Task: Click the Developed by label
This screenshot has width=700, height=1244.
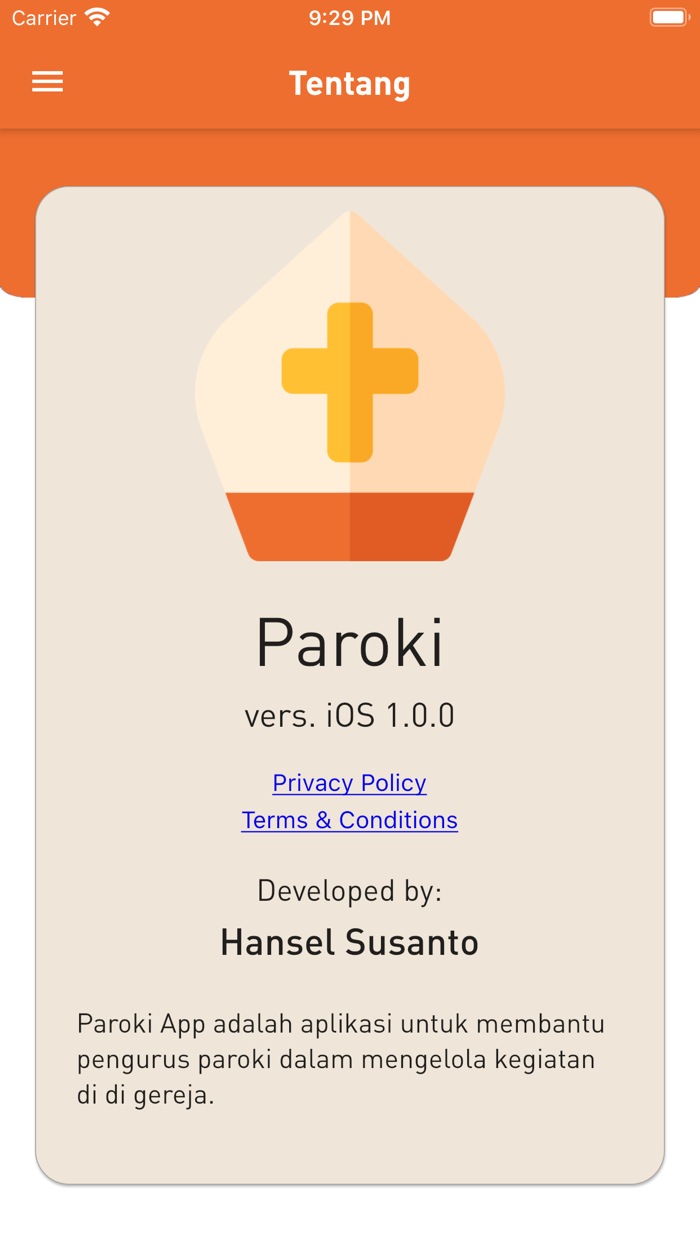Action: (349, 890)
